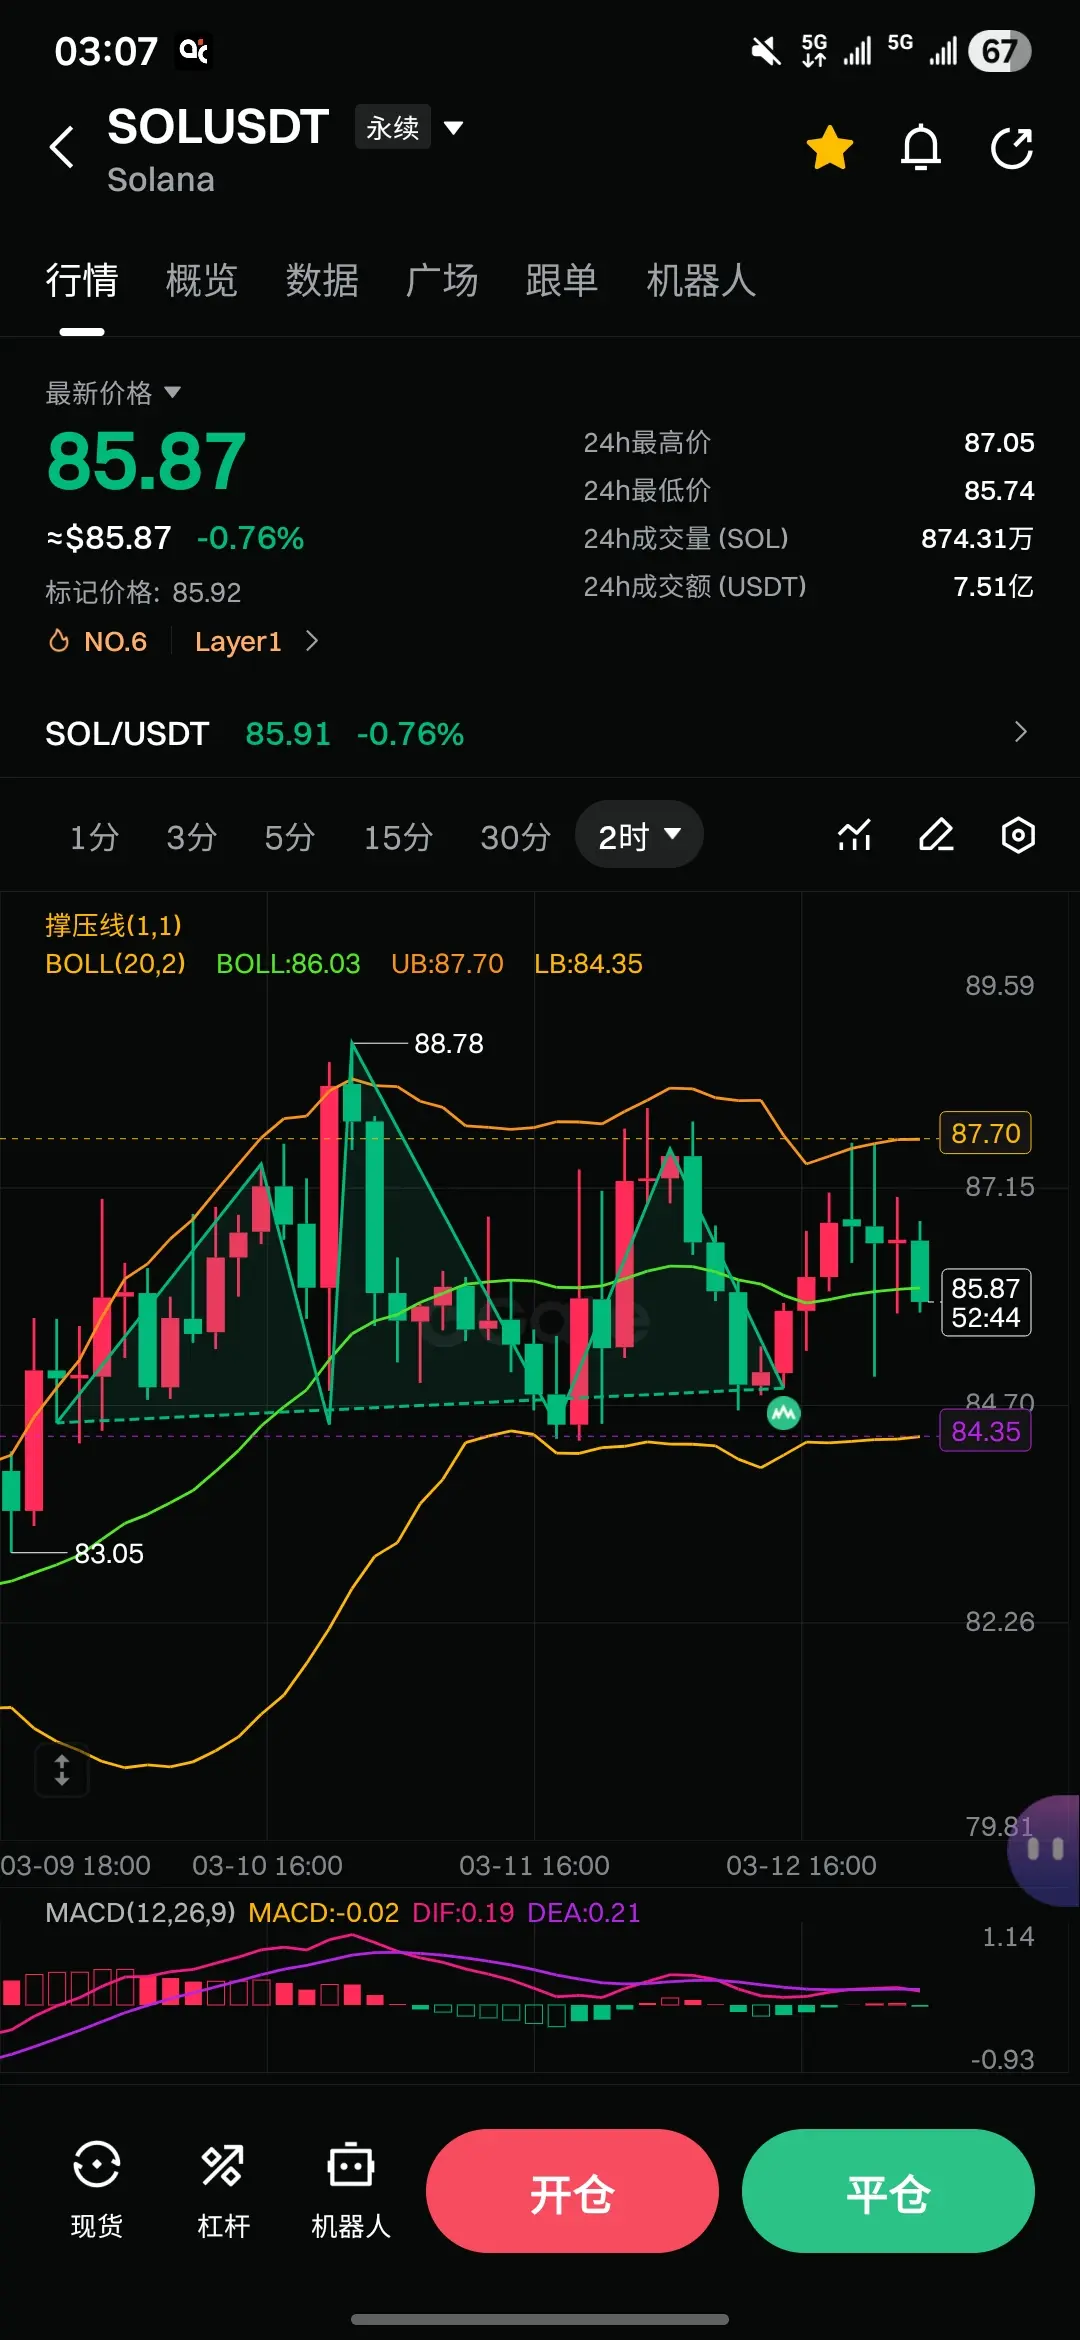Viewport: 1080px width, 2340px height.
Task: Tap the 84.35 lower band price tag
Action: (985, 1431)
